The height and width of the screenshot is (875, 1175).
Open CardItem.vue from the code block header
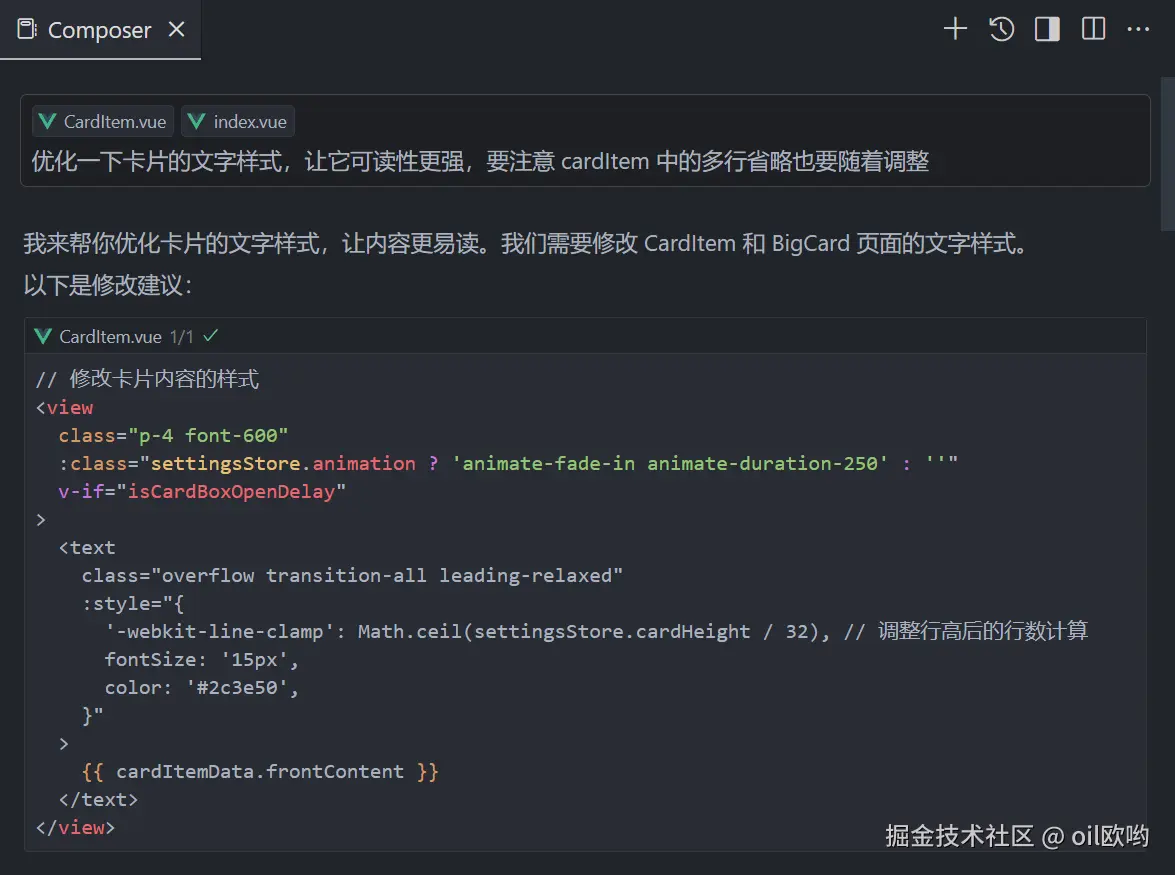pyautogui.click(x=110, y=337)
